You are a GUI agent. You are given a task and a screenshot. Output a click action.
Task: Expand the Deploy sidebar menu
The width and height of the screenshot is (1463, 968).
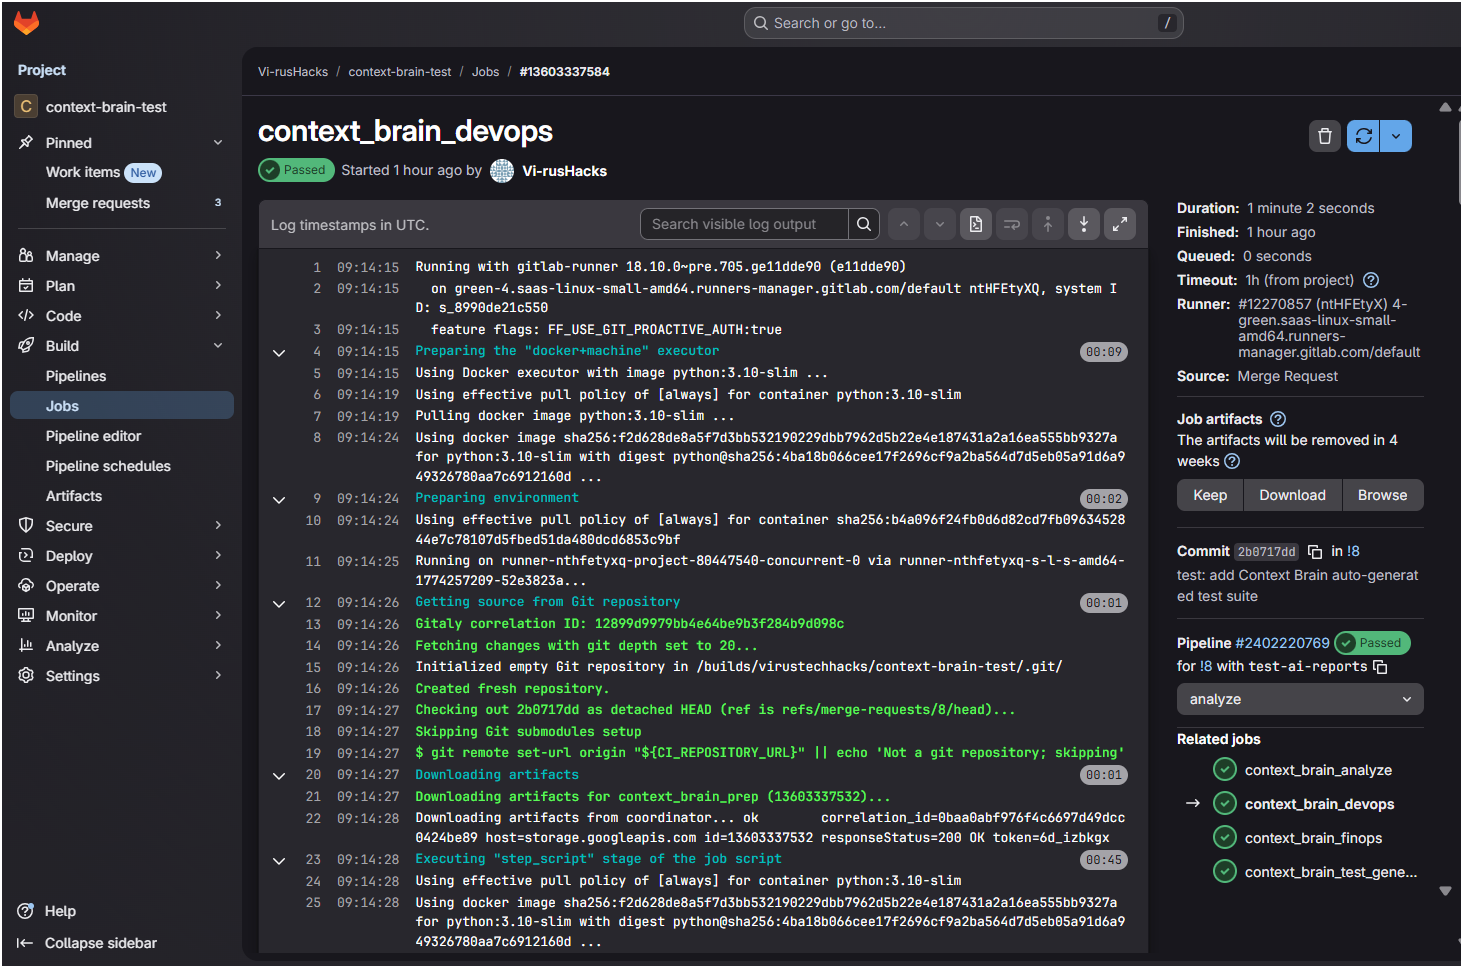122,556
